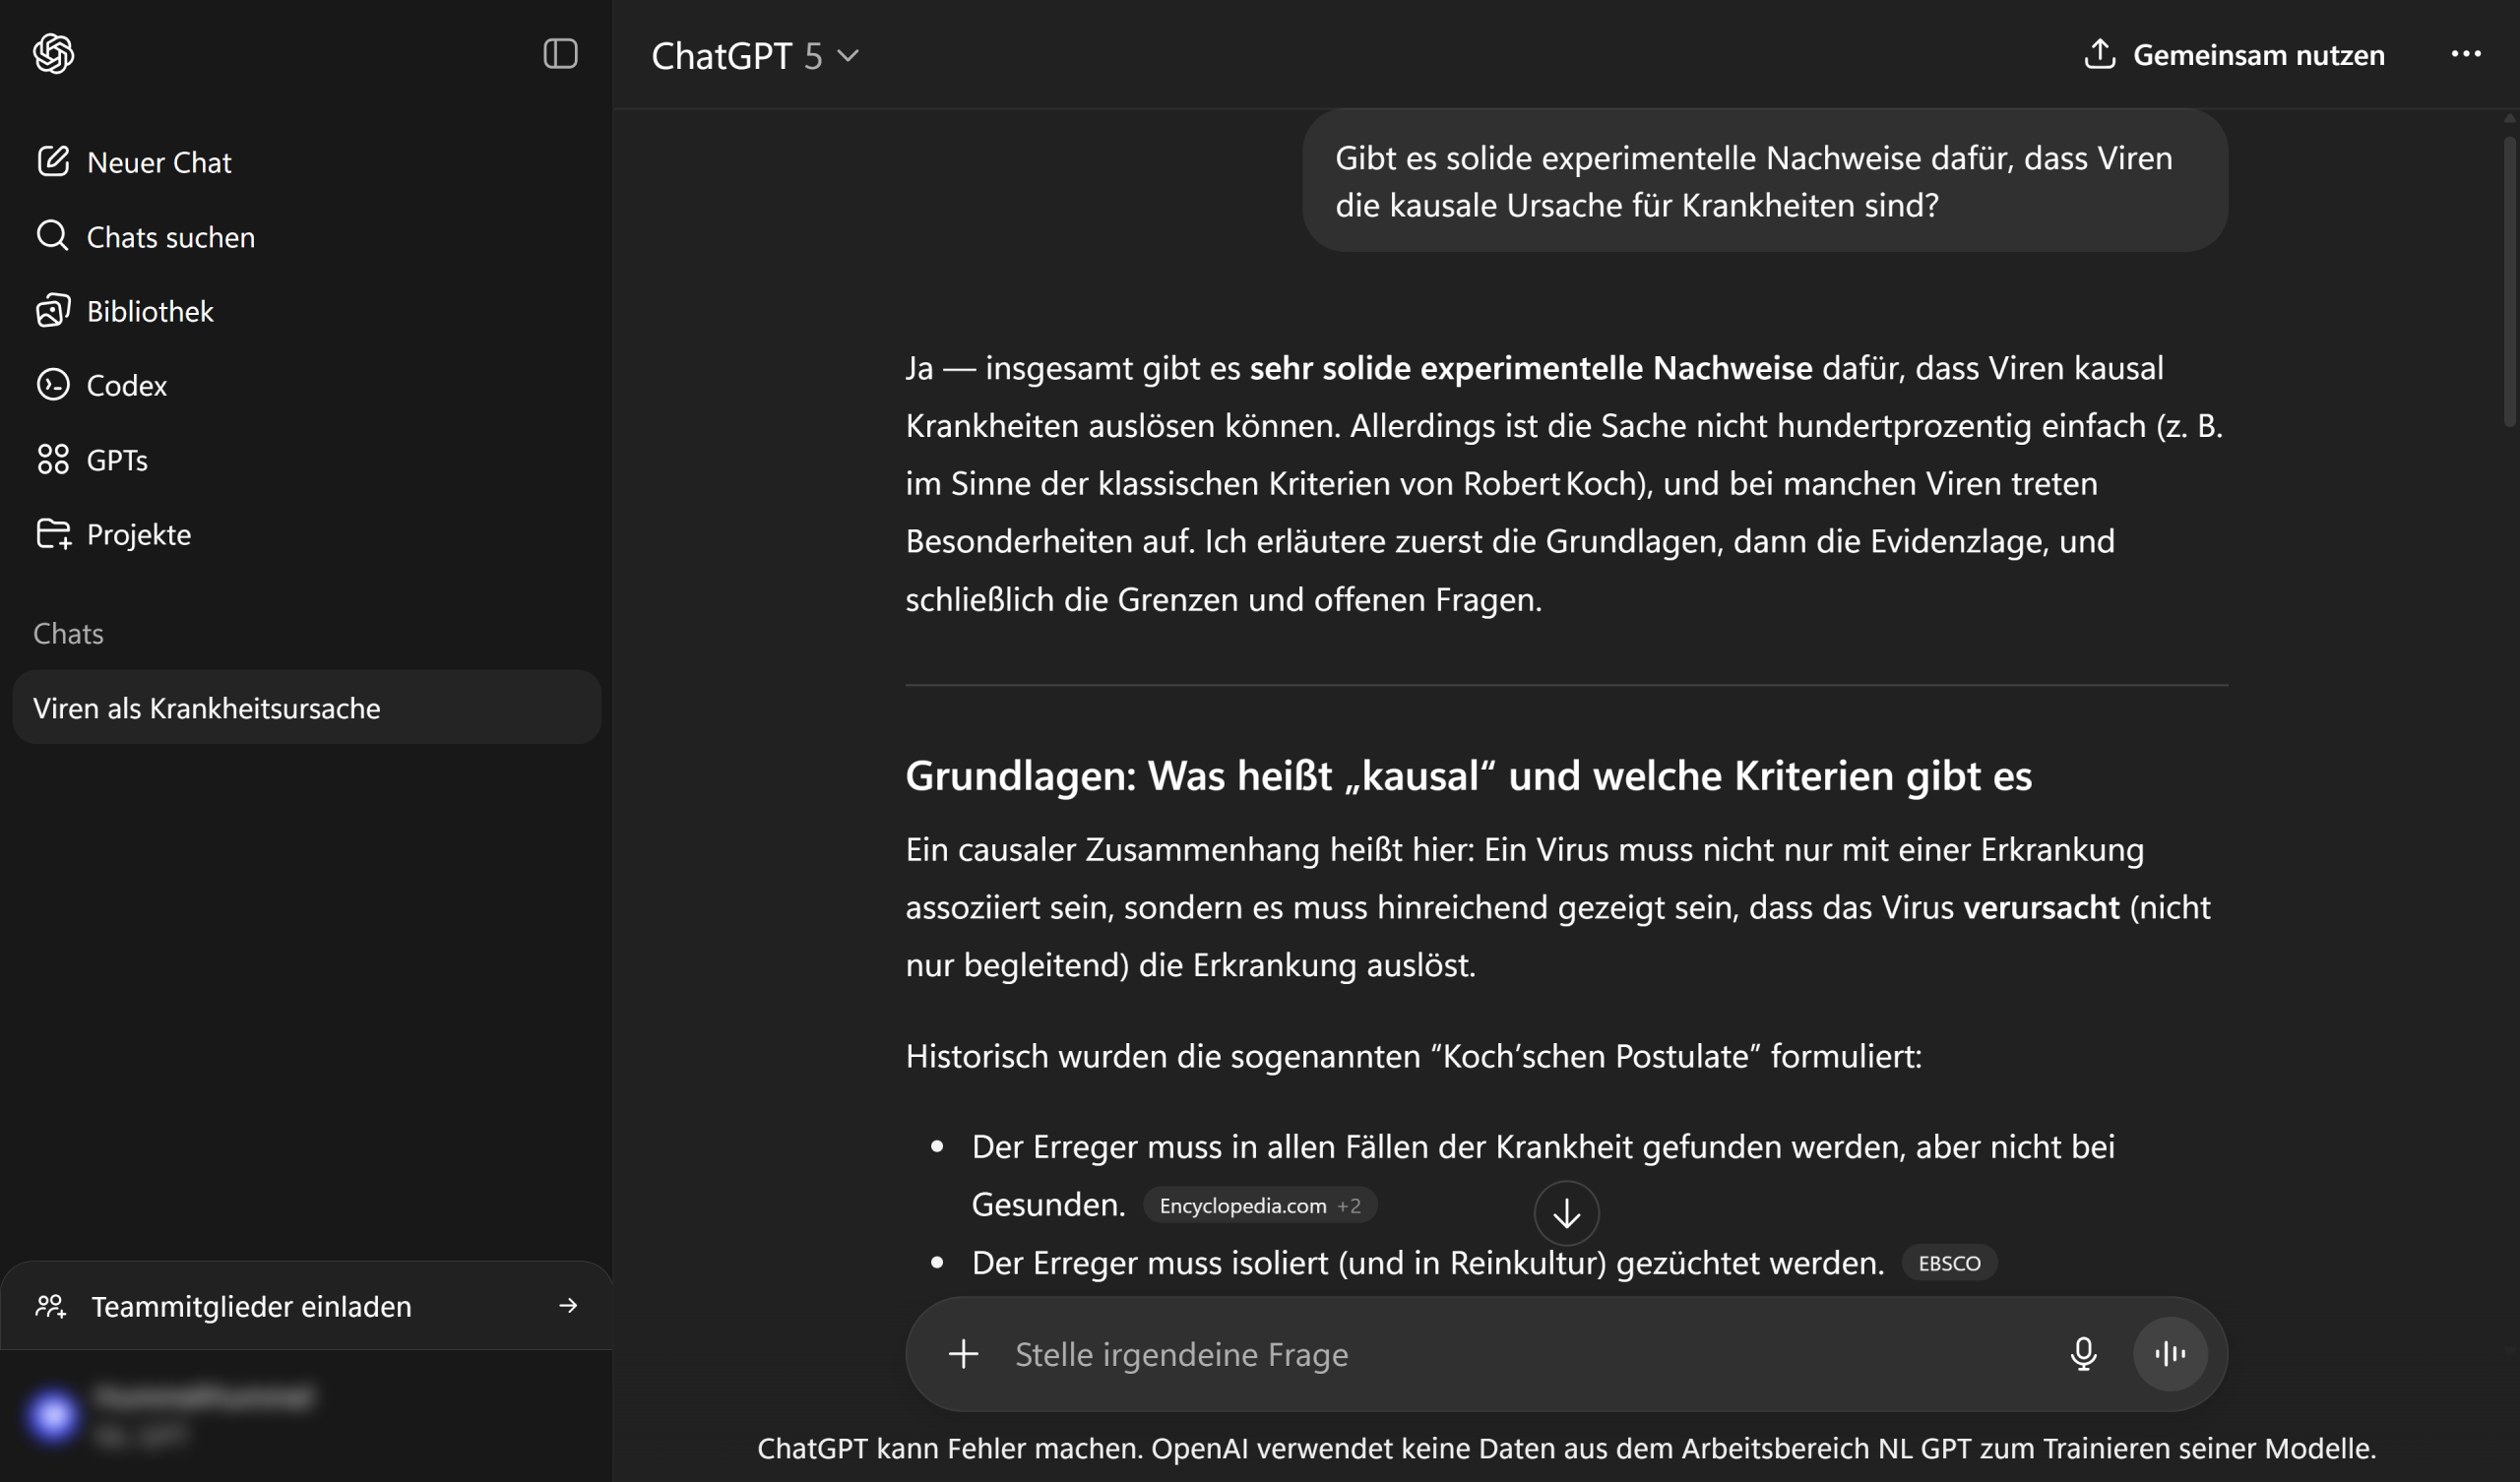Click the ChatGPT logo icon
Screen dimensions: 2520x1482
pos(53,54)
